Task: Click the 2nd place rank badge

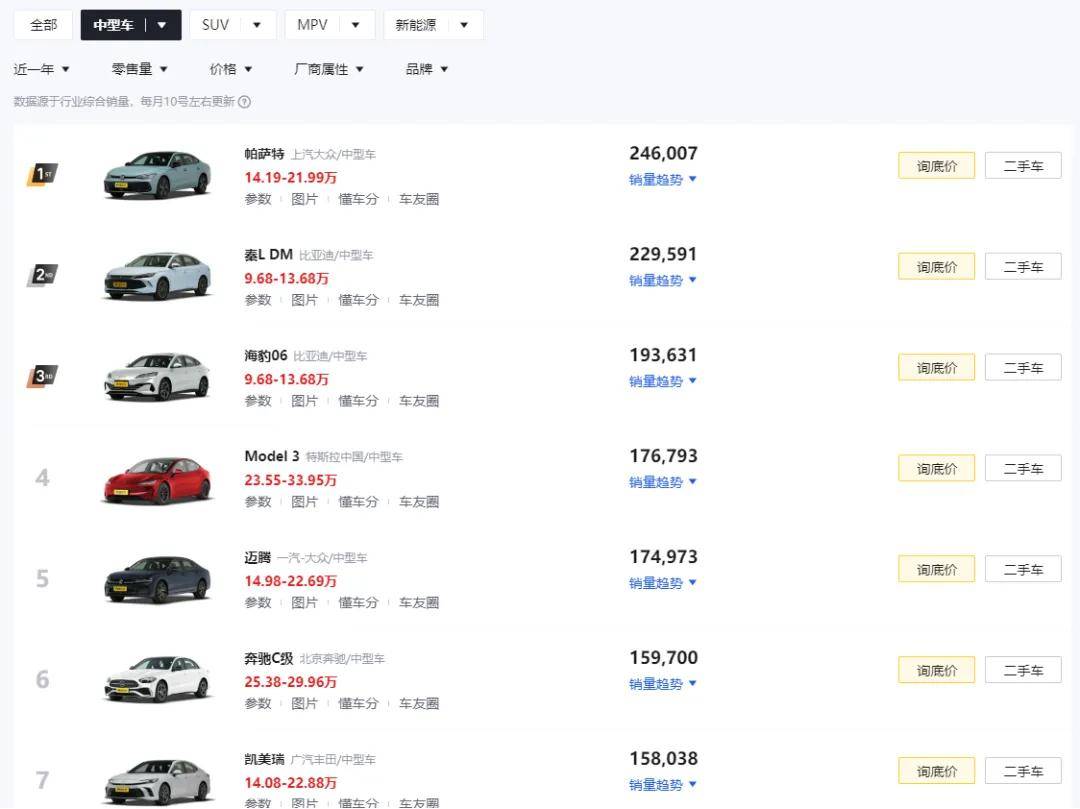Action: [x=42, y=275]
